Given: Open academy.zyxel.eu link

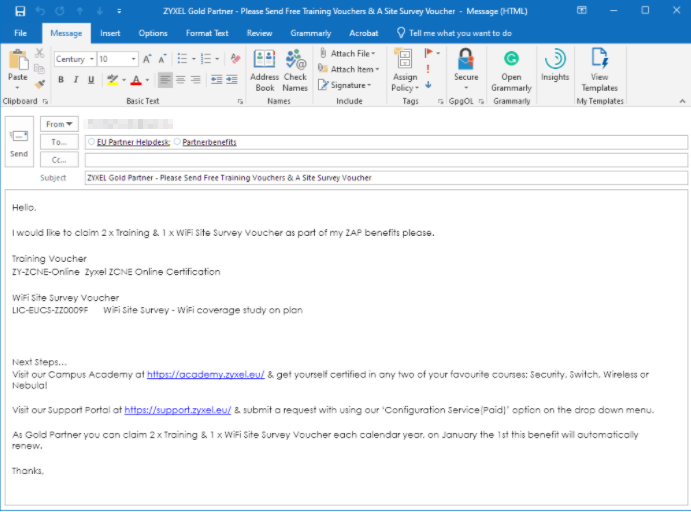Looking at the screenshot, I should [x=205, y=375].
